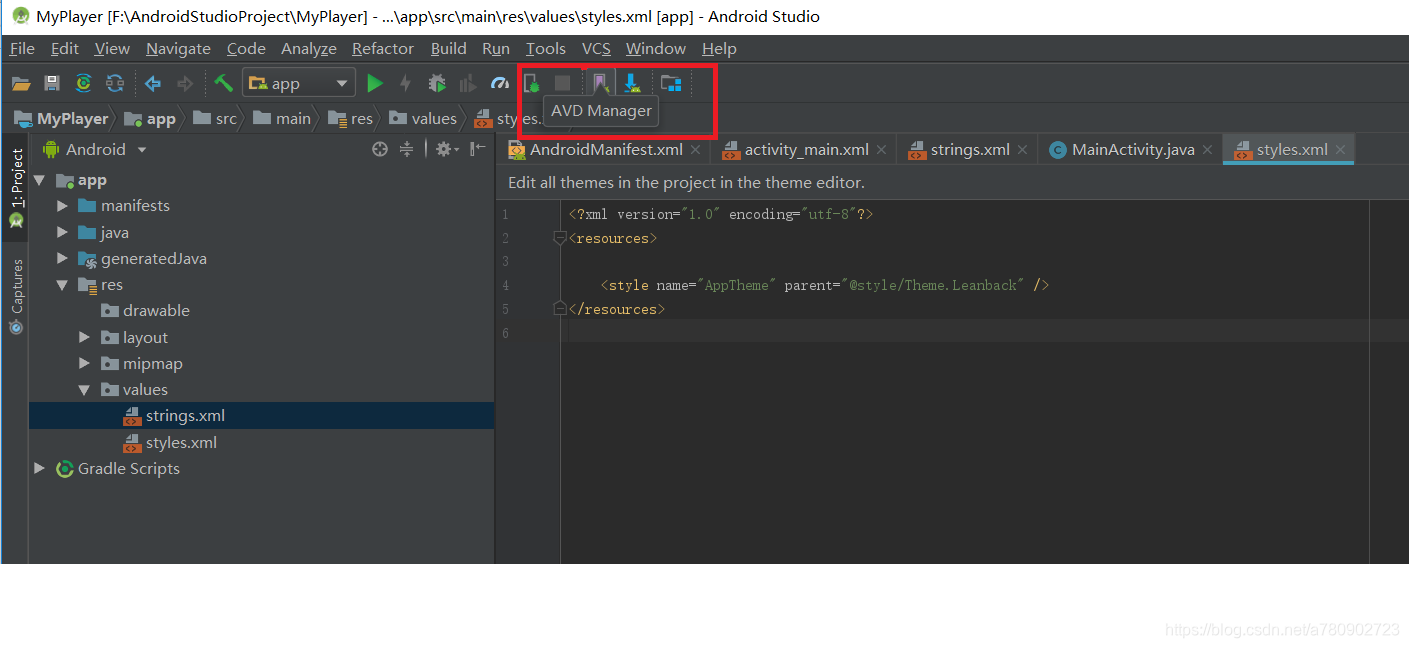Image resolution: width=1409 pixels, height=648 pixels.
Task: Expand the generatedJava folder
Action: tap(63, 259)
